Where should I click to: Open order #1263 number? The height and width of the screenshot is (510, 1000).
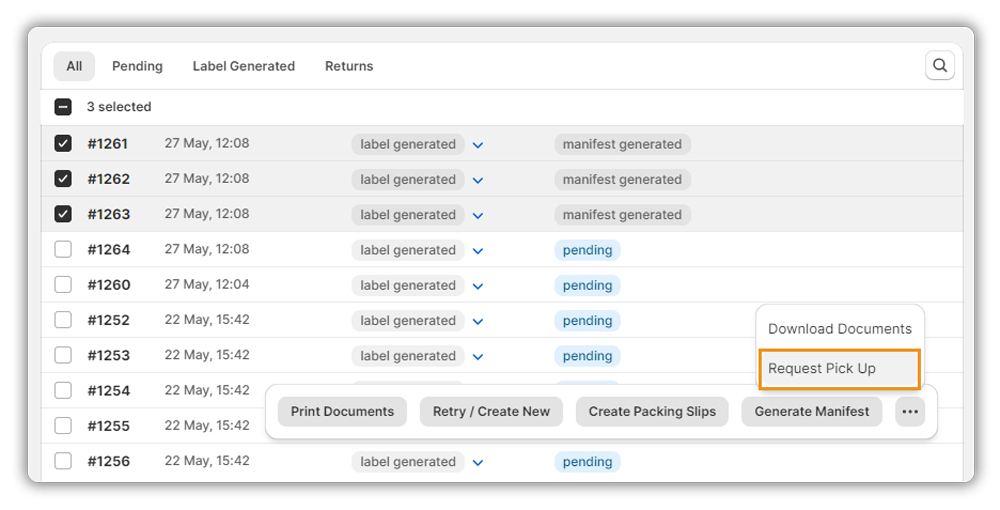tap(108, 214)
